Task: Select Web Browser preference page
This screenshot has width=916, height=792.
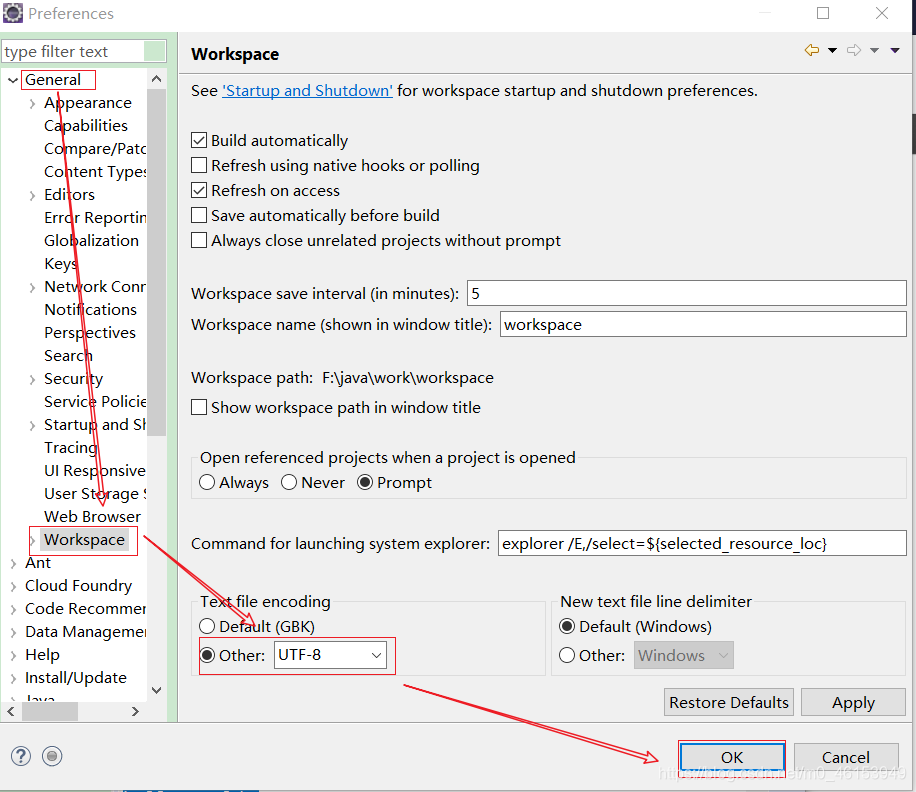Action: click(92, 516)
